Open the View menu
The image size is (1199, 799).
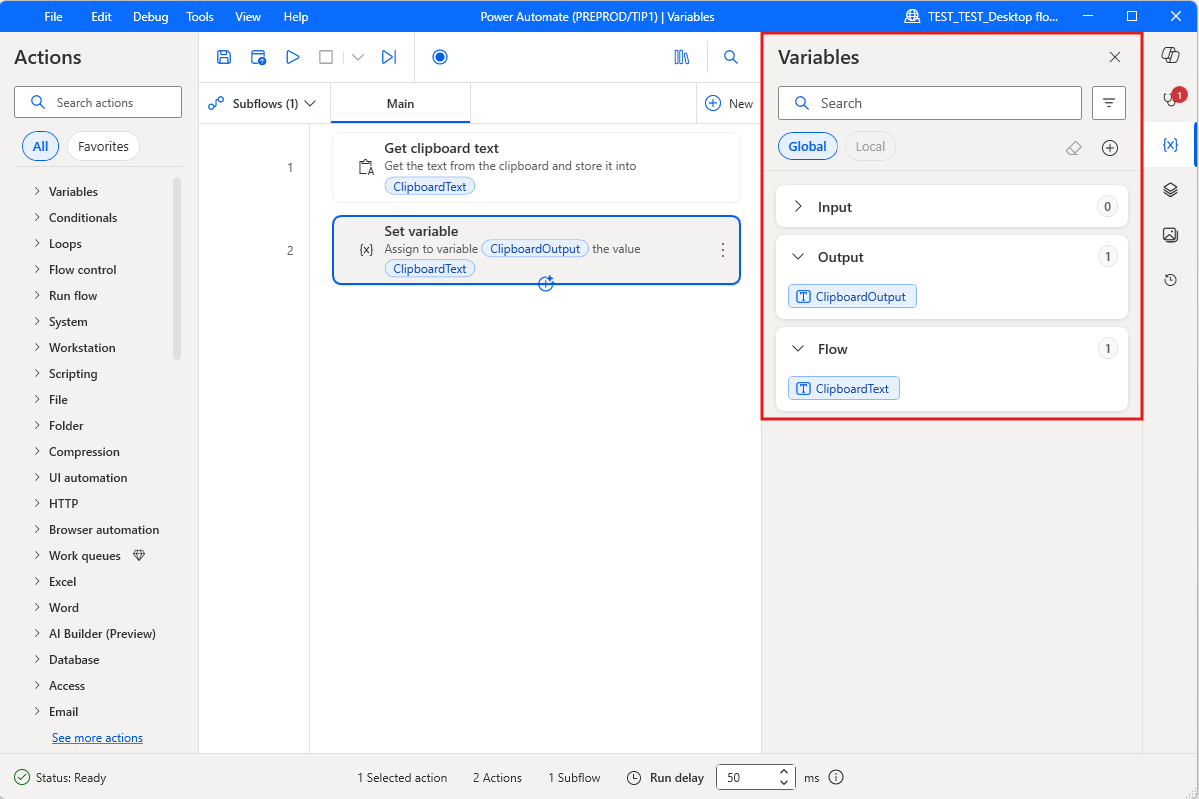click(x=248, y=16)
